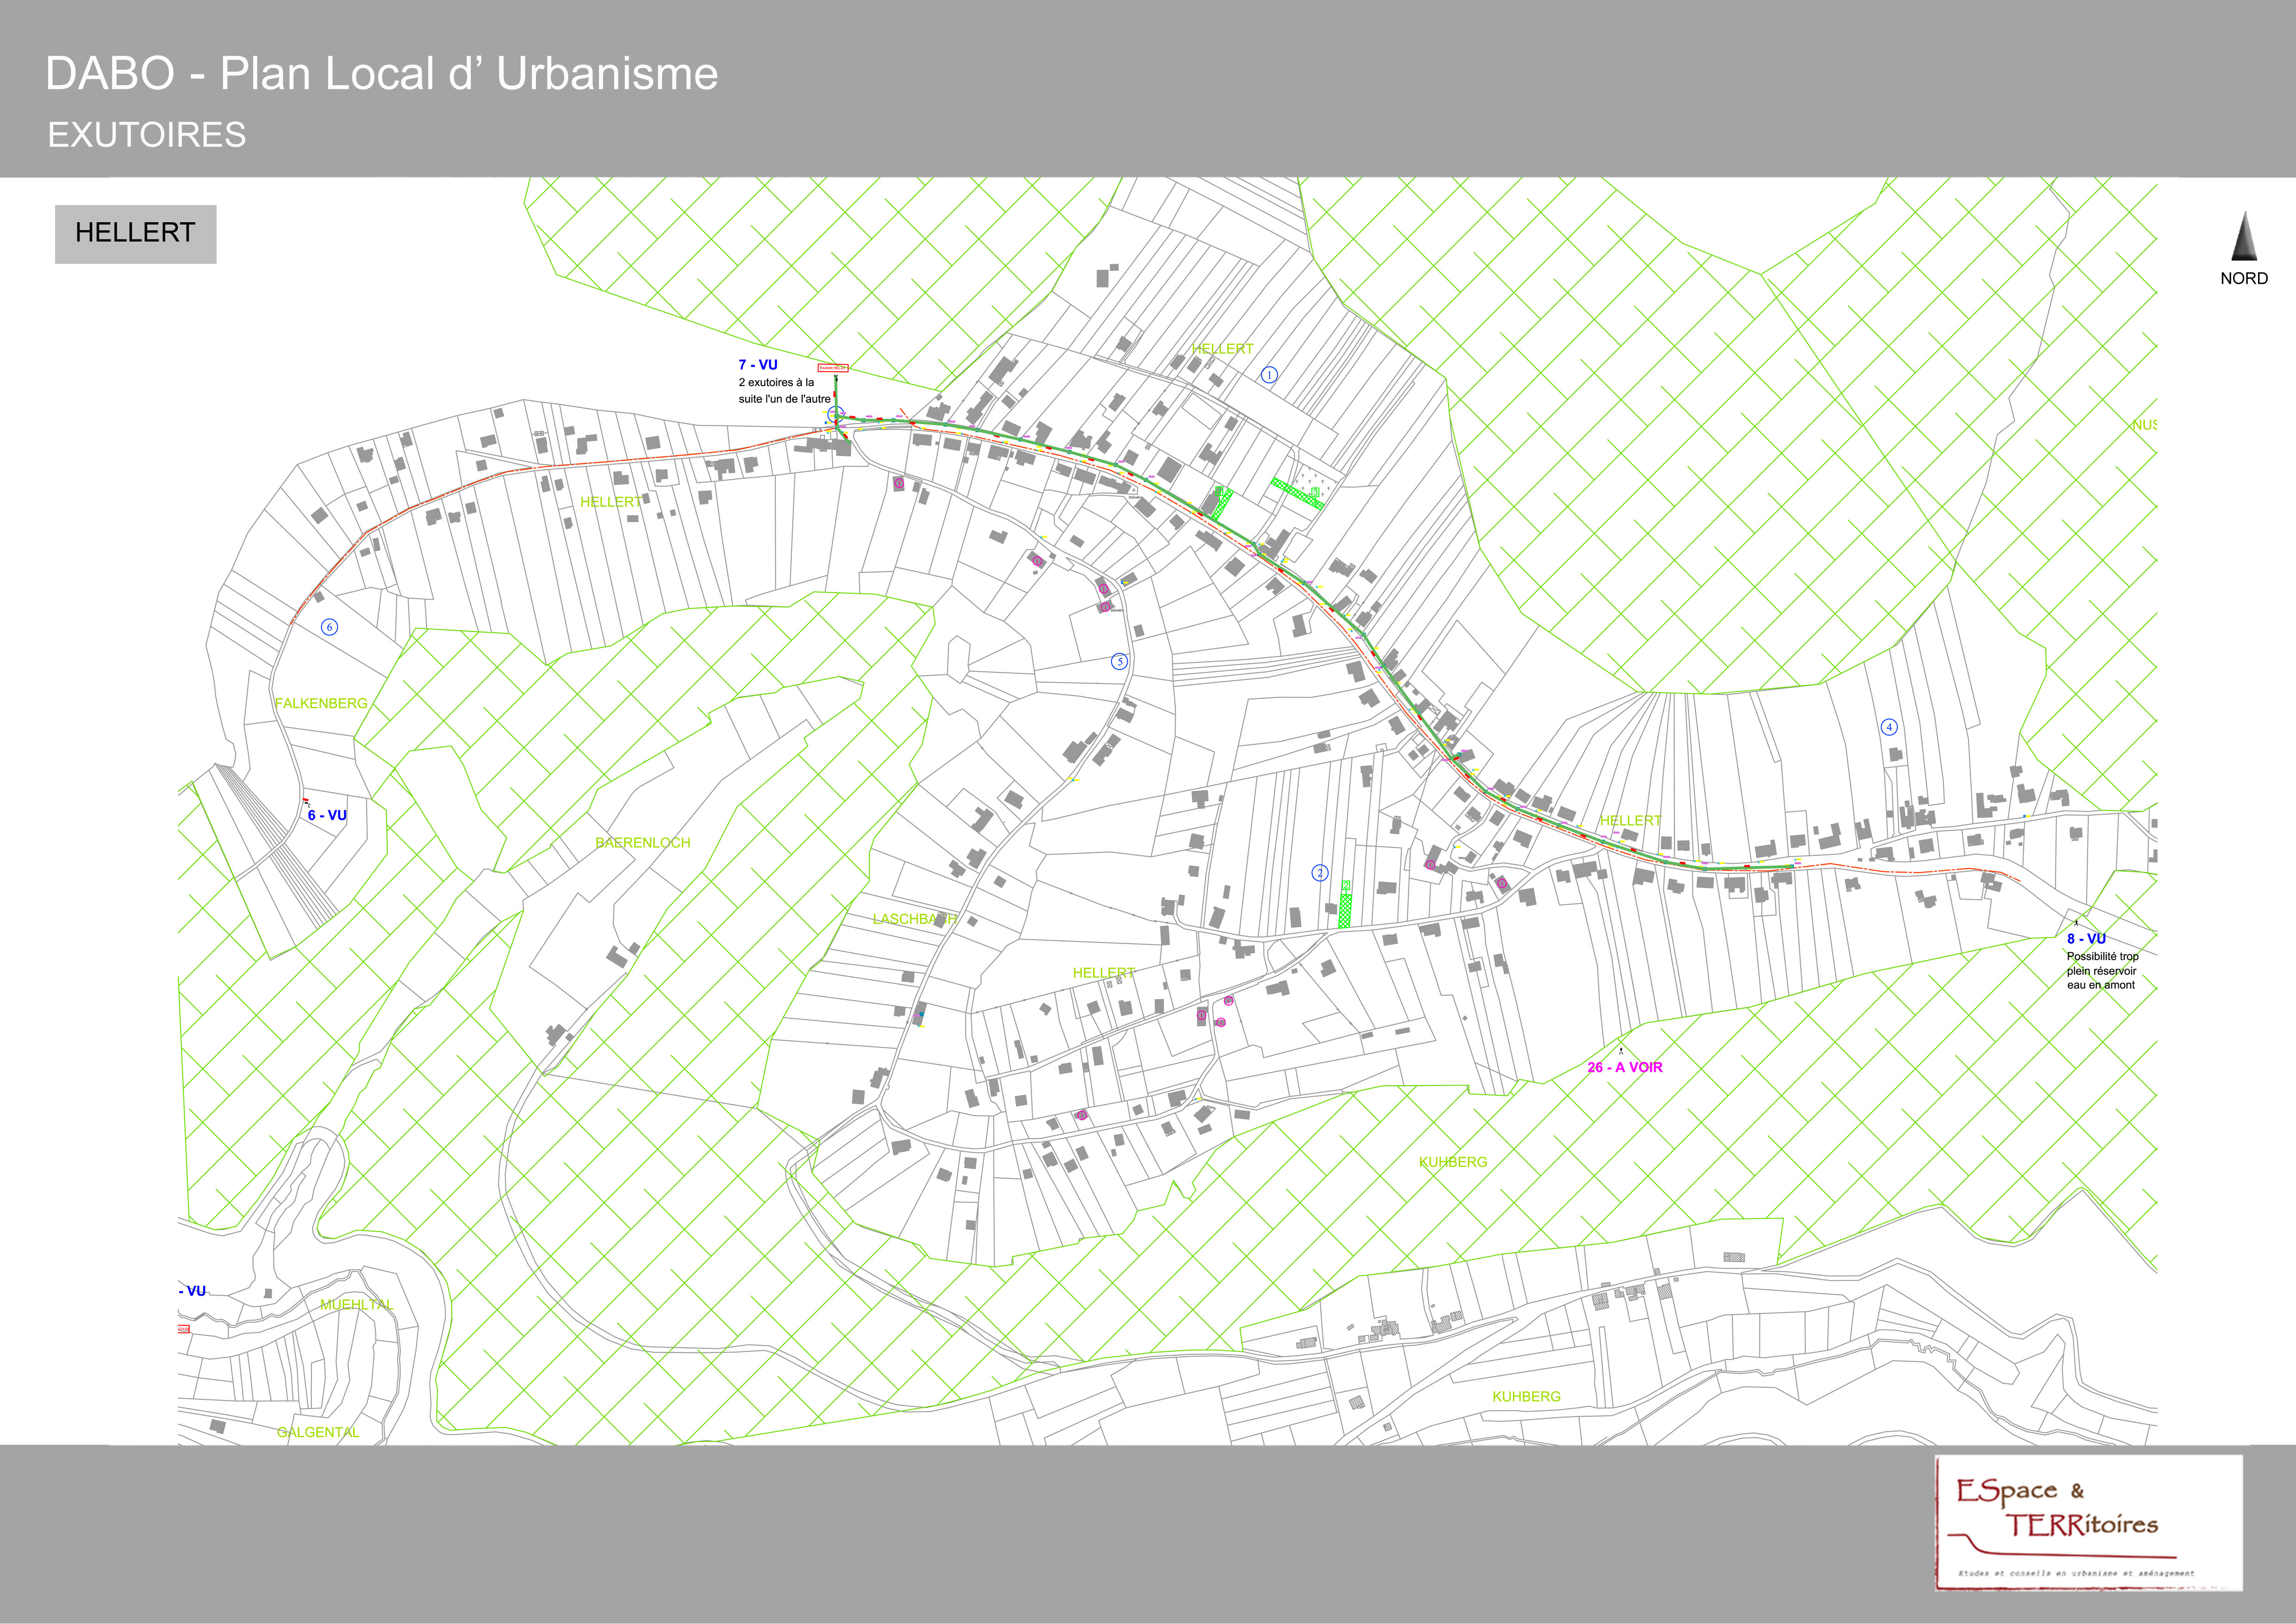
Task: Click the red Exutoire HEL-01 label box
Action: click(x=833, y=368)
